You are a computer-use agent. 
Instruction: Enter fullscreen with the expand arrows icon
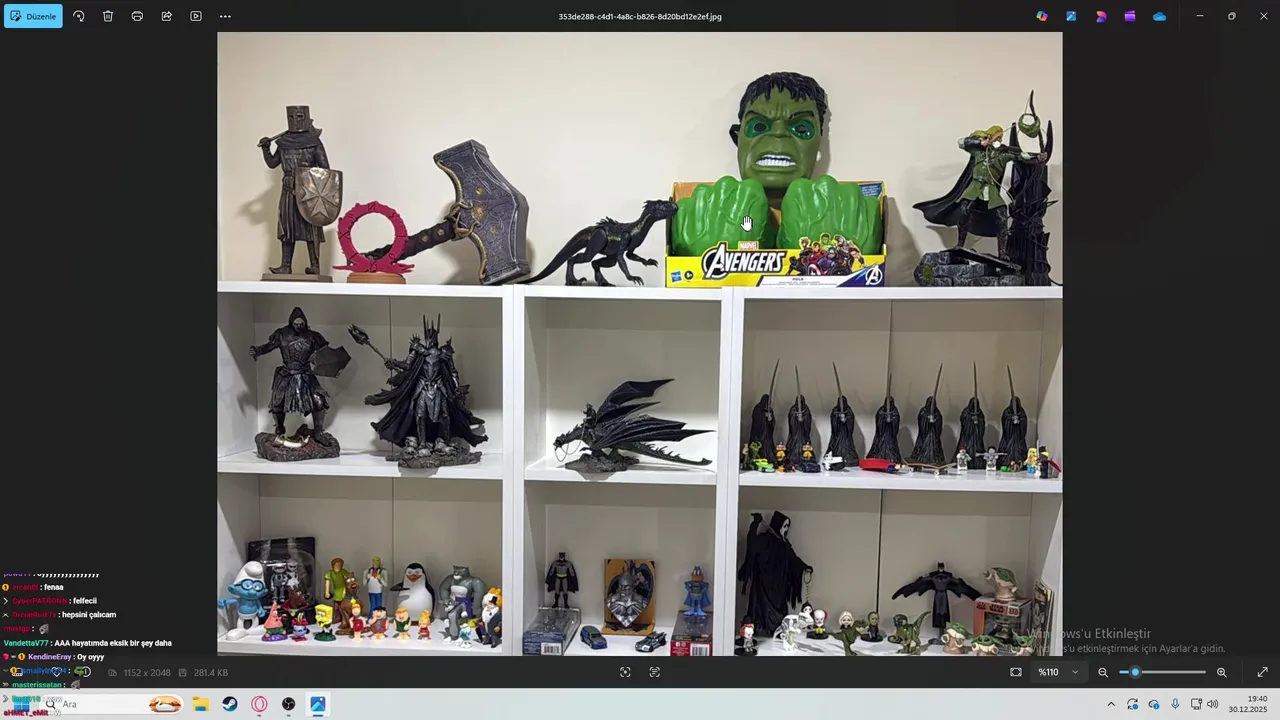(x=1262, y=672)
